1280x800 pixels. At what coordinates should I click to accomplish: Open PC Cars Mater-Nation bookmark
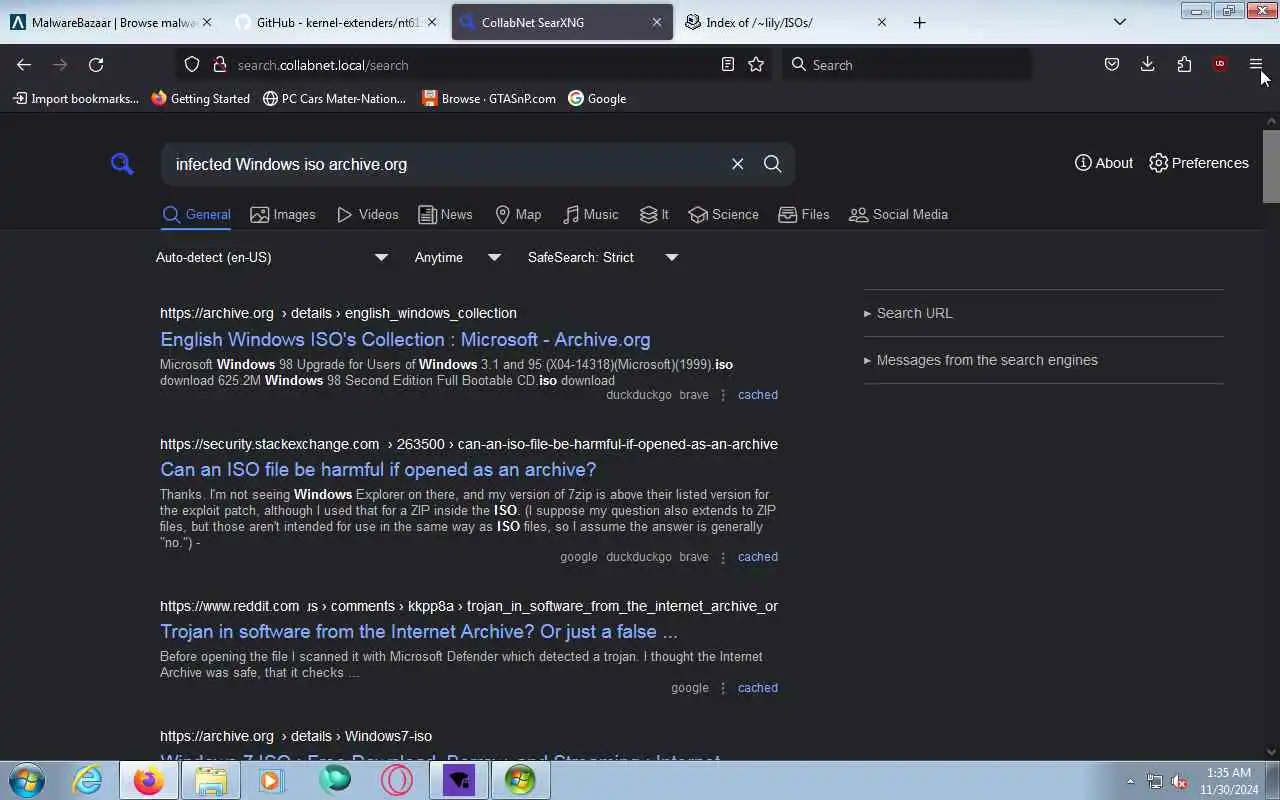pyautogui.click(x=334, y=98)
